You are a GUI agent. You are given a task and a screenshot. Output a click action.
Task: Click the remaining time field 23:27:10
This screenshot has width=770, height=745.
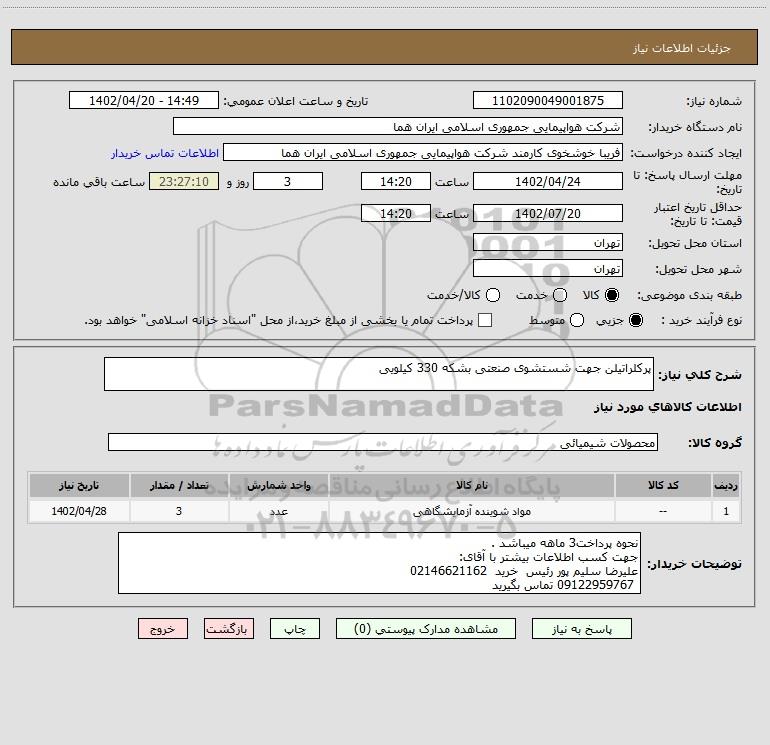[184, 181]
